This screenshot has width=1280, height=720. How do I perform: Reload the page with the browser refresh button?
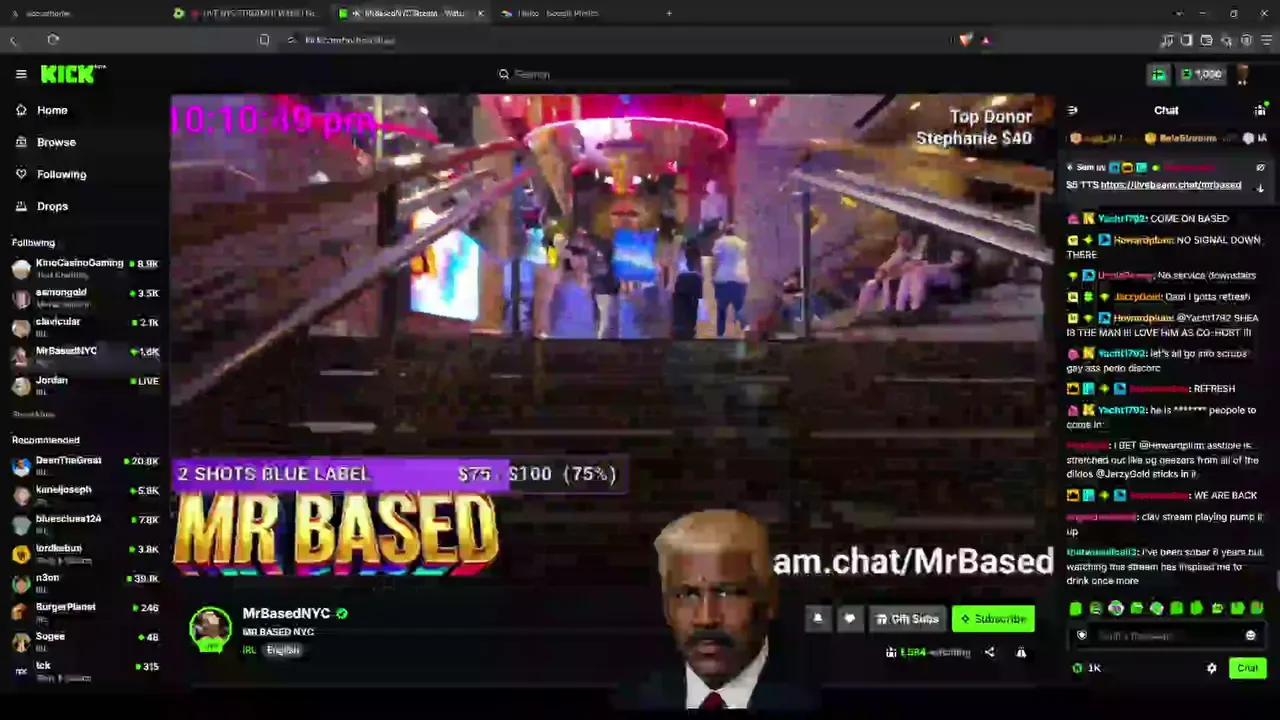point(53,40)
